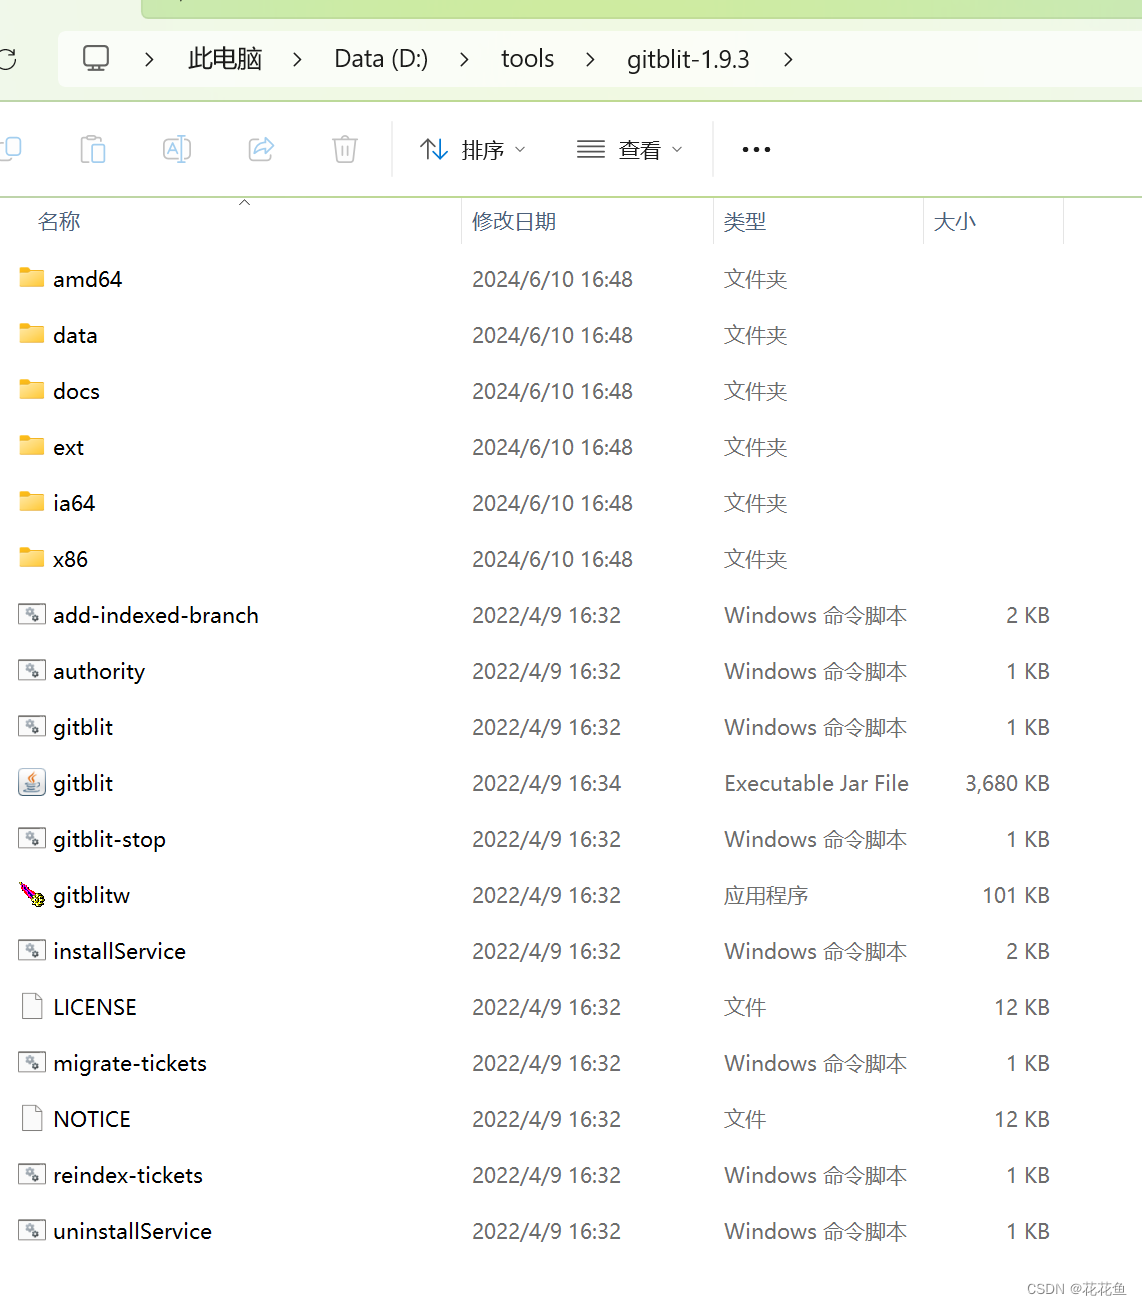Select uninstallService file name
This screenshot has height=1305, width=1142.
[133, 1231]
